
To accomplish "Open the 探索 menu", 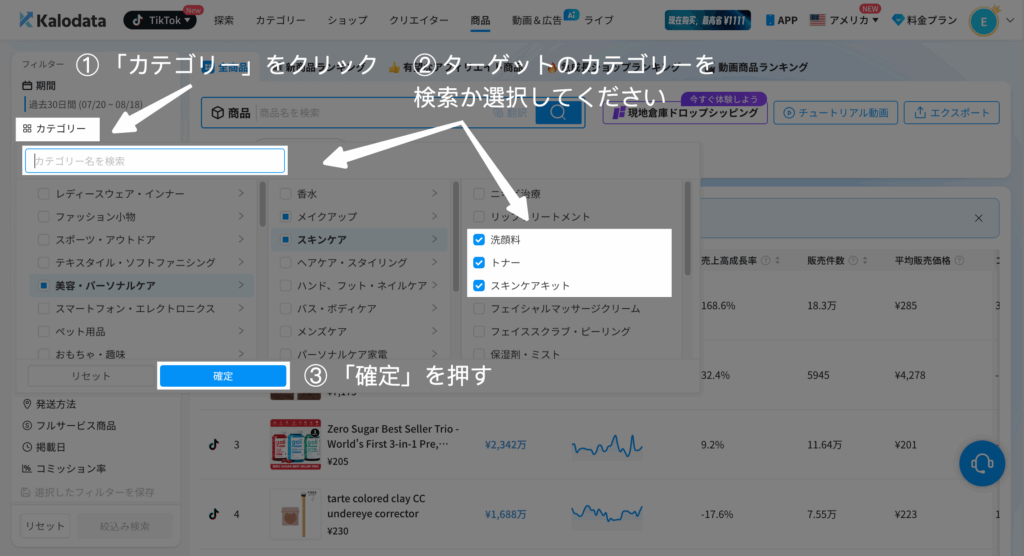I will [x=223, y=20].
